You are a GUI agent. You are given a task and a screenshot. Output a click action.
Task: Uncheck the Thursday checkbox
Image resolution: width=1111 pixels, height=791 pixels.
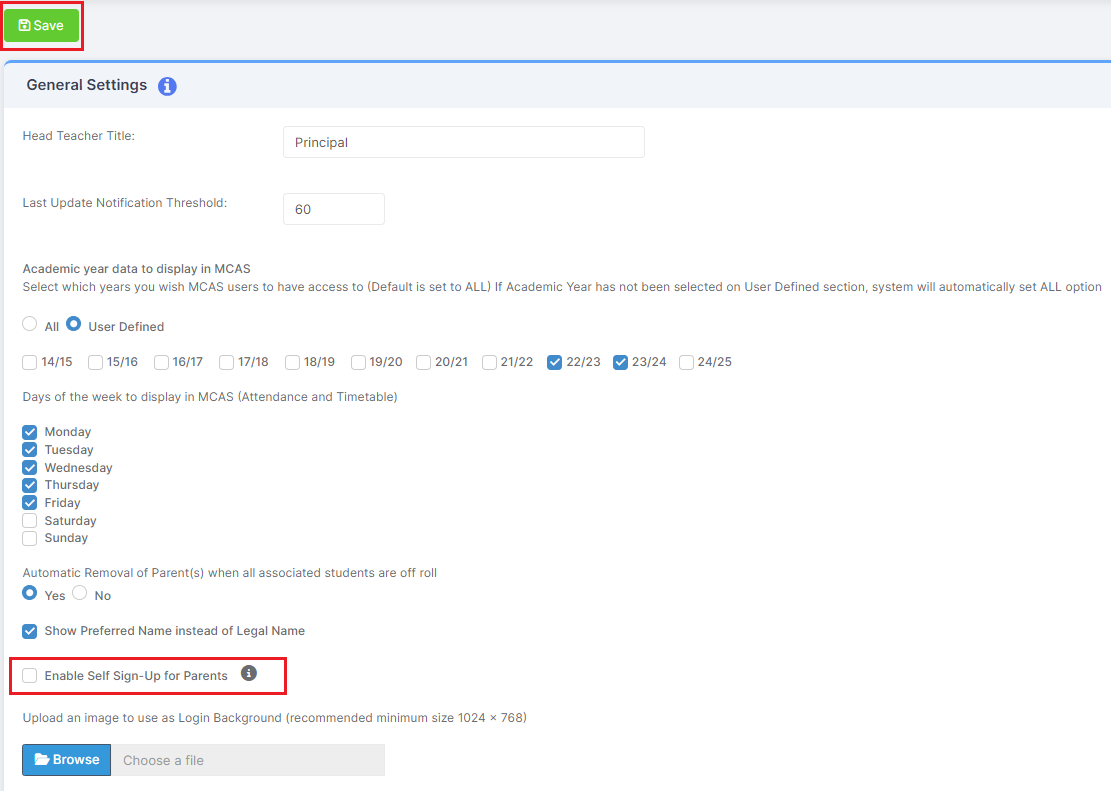(30, 485)
